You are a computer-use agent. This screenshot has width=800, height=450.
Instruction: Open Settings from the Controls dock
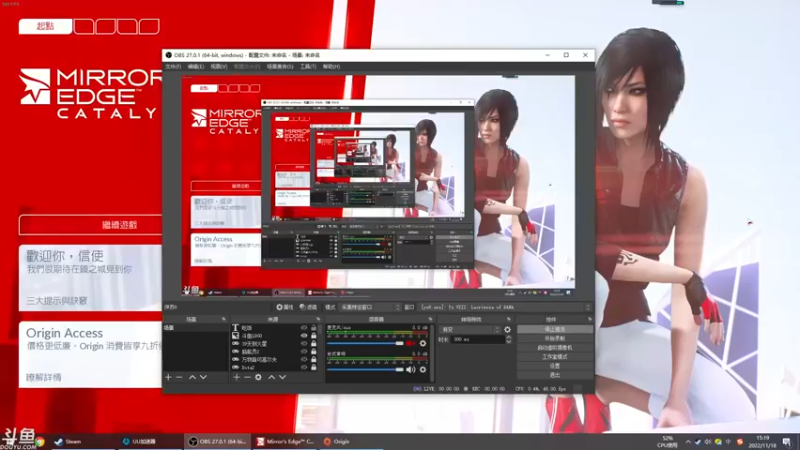click(x=555, y=366)
